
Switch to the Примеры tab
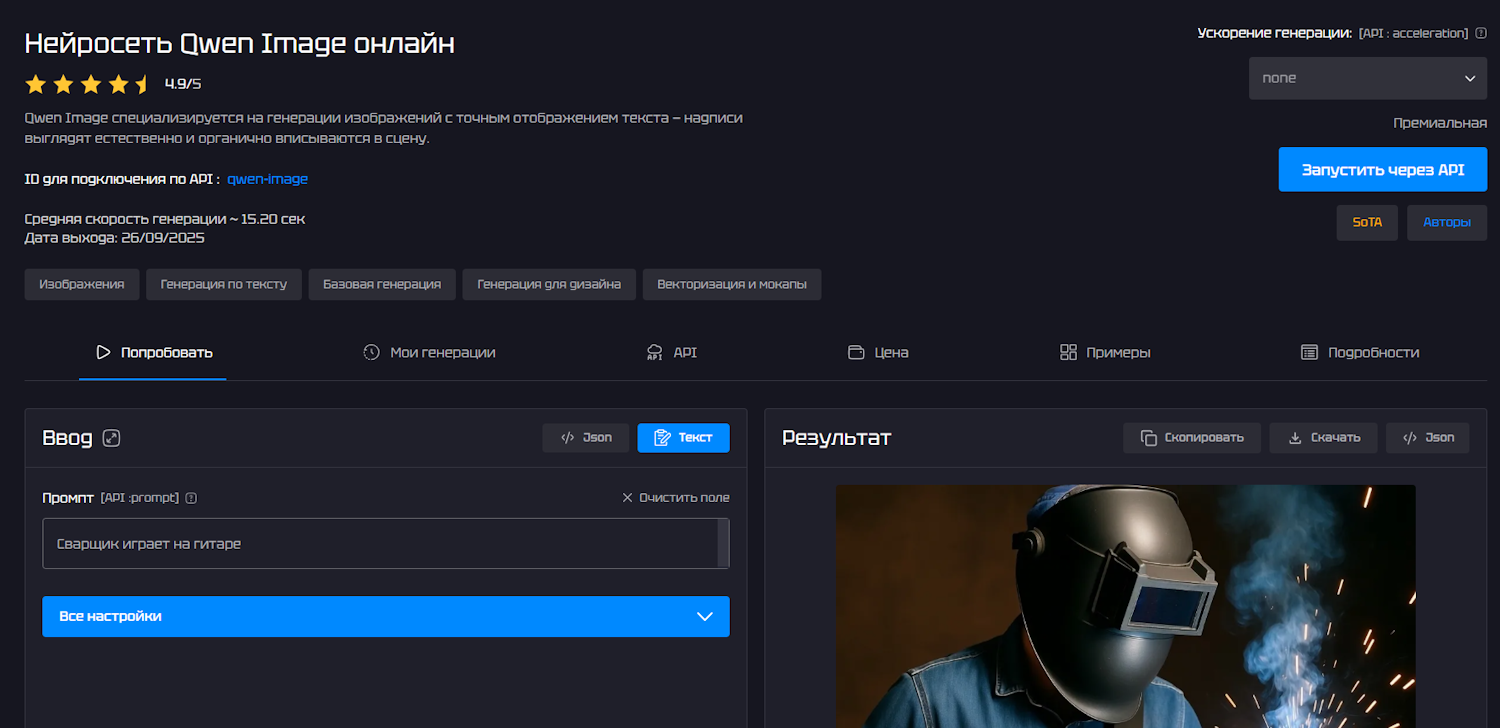pos(1105,352)
